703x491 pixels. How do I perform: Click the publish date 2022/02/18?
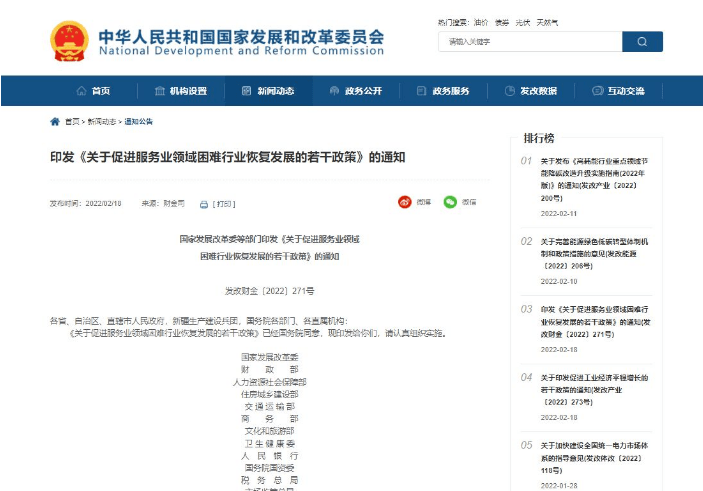(x=104, y=204)
